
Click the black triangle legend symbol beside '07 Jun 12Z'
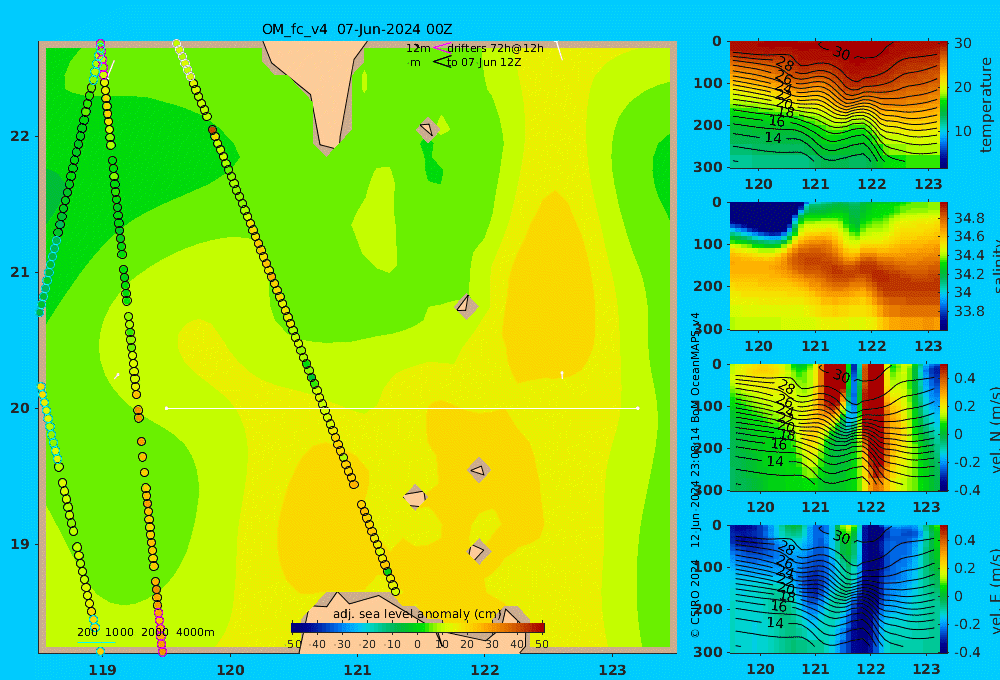click(442, 62)
